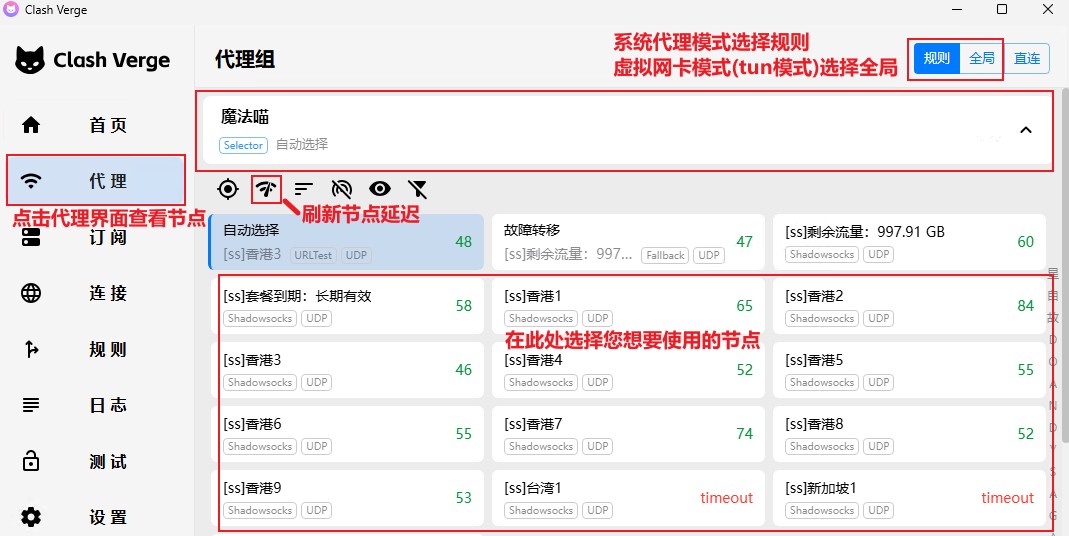Switch to 直连 direct mode

tap(1027, 59)
